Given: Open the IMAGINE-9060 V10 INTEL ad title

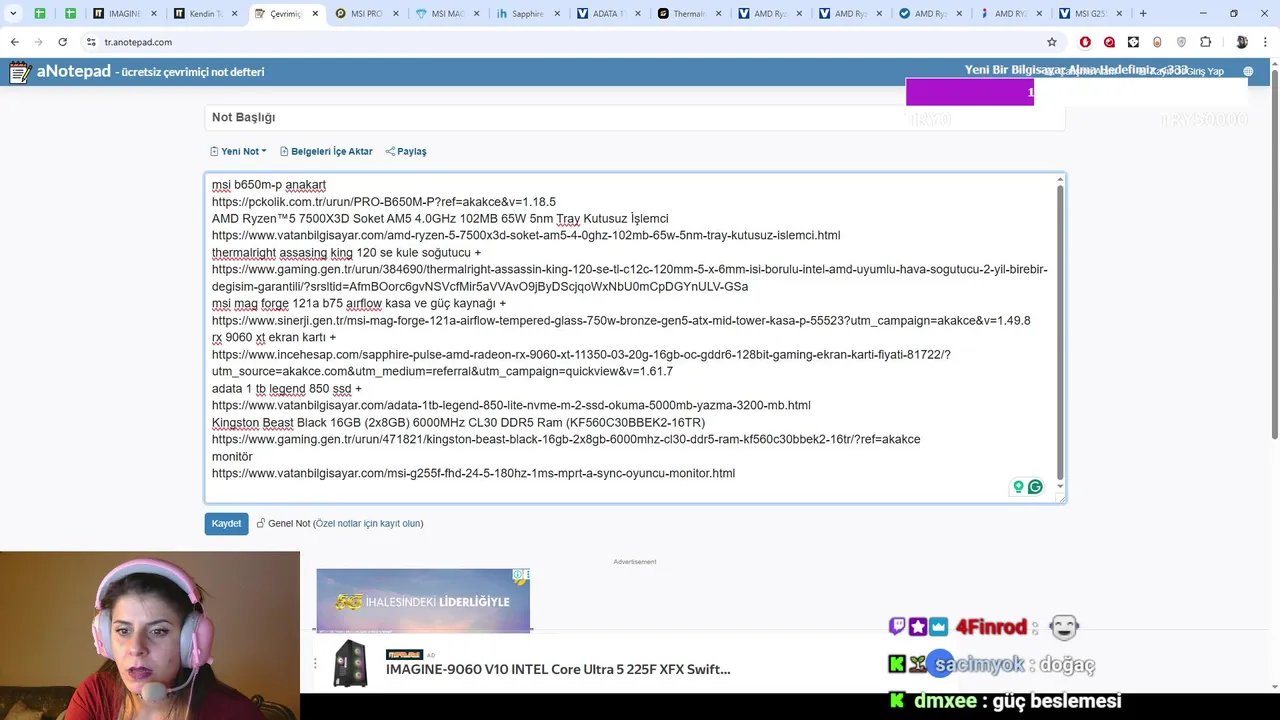Looking at the screenshot, I should (558, 670).
